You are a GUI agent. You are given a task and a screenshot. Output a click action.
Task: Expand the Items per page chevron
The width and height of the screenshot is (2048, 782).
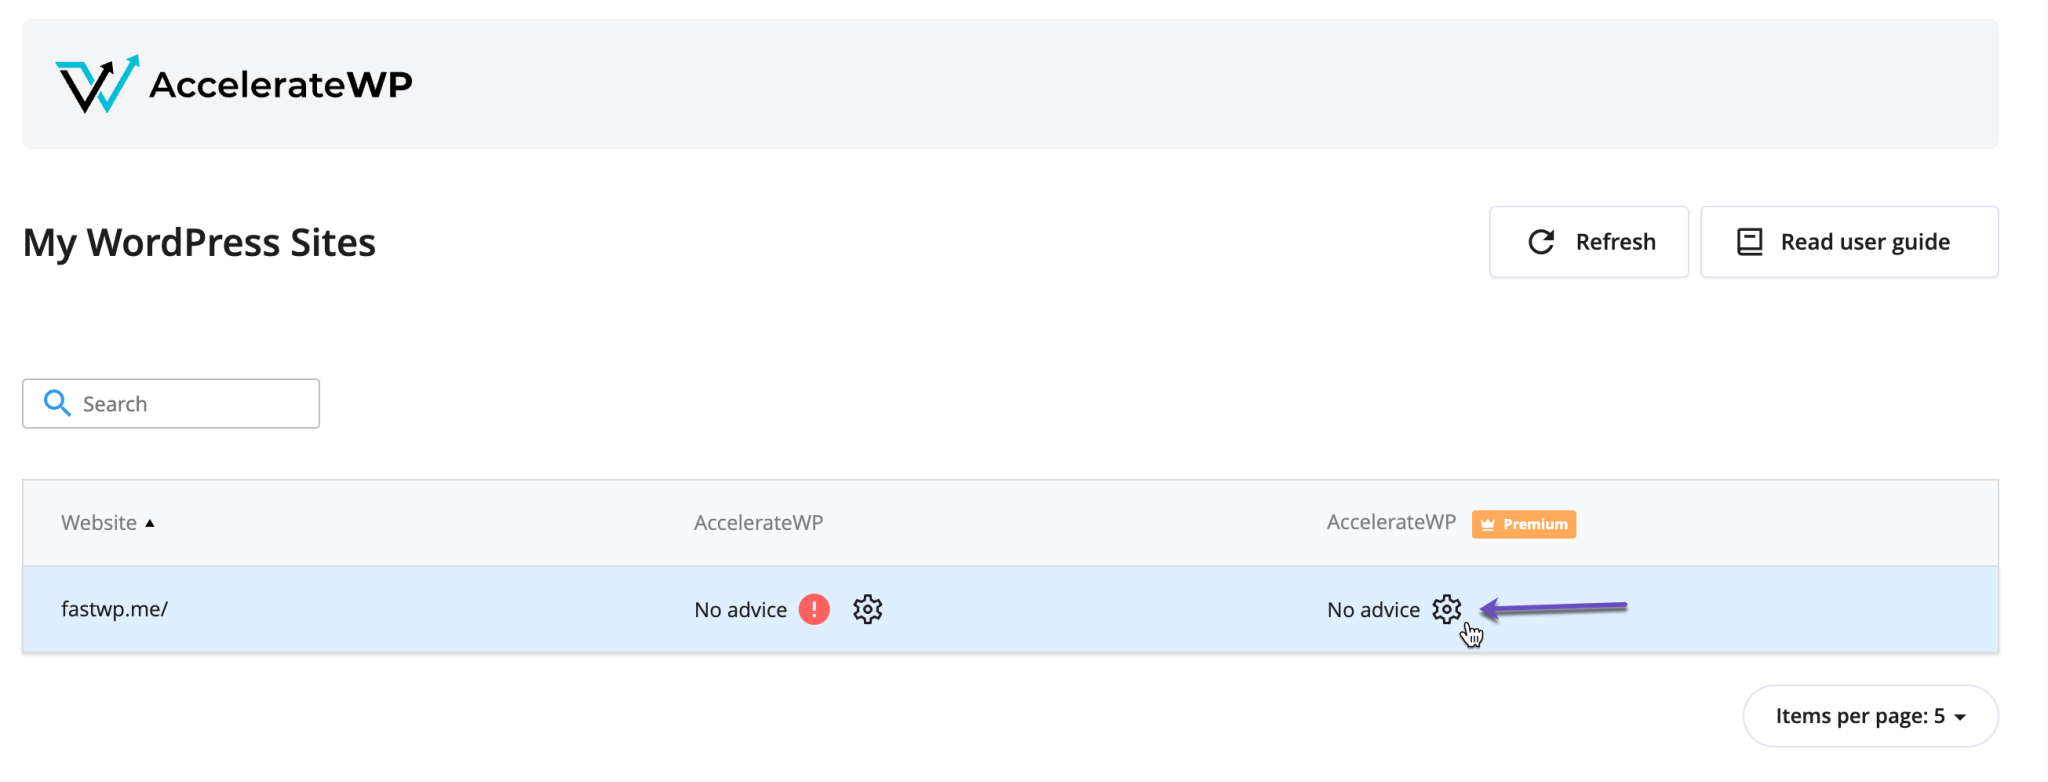[x=1958, y=716]
